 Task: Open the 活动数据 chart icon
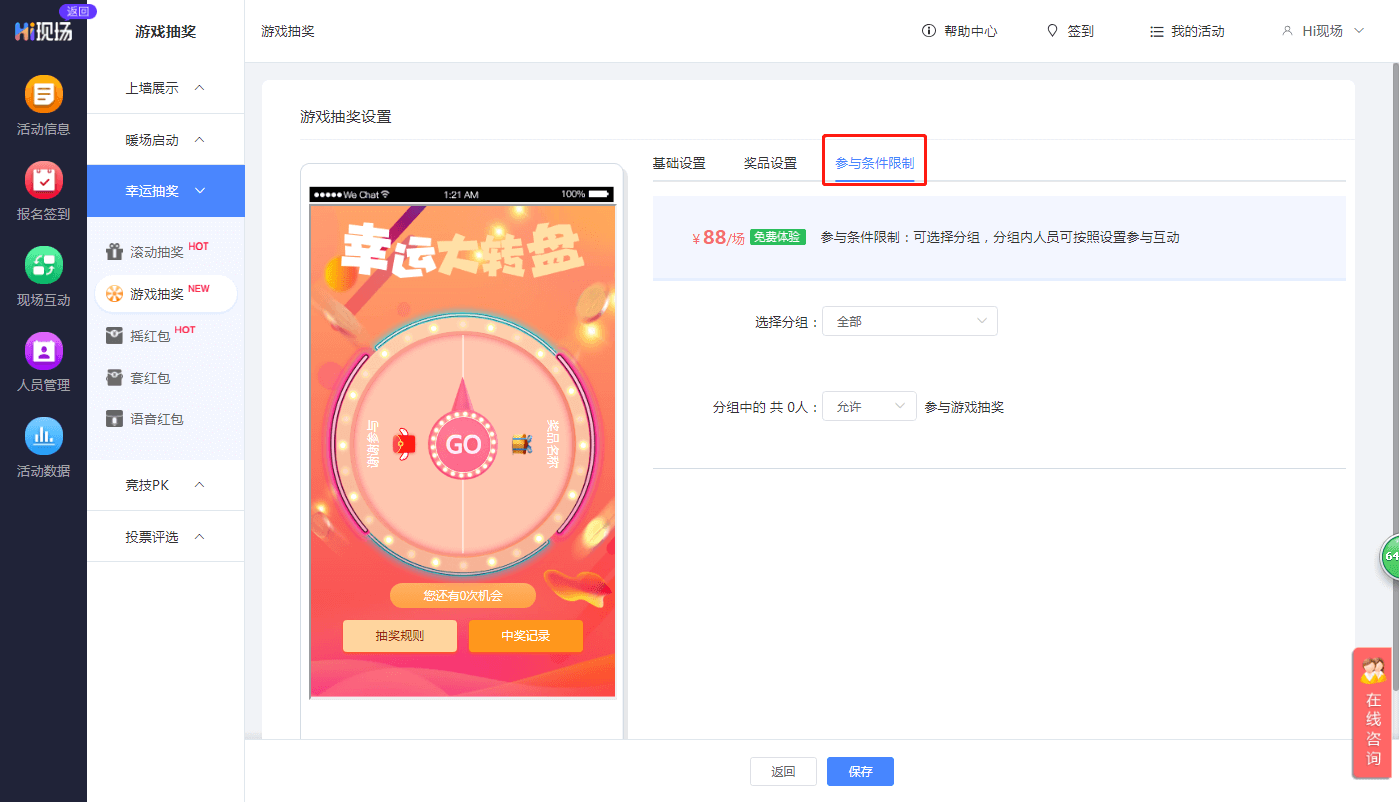pyautogui.click(x=43, y=437)
